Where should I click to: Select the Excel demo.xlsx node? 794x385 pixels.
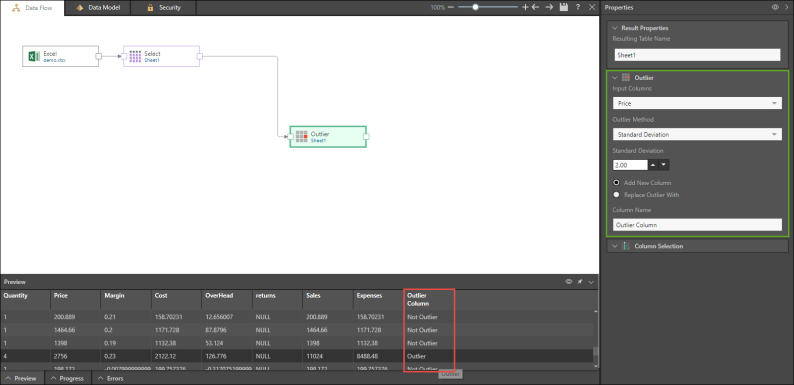click(x=60, y=56)
